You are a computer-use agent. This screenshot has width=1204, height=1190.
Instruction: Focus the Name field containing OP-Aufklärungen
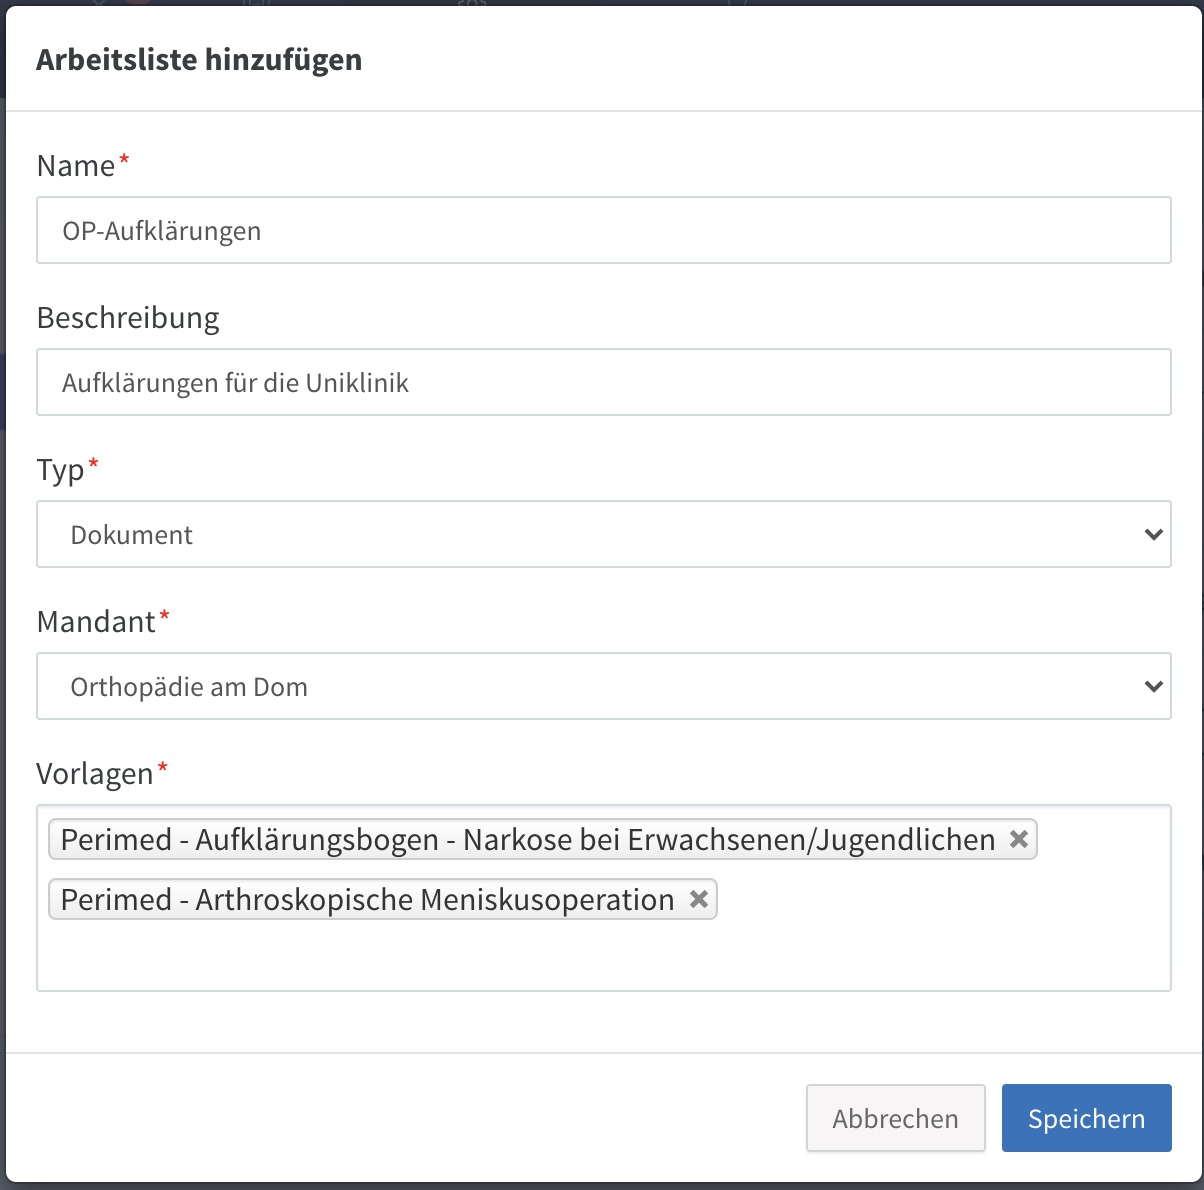pos(603,230)
